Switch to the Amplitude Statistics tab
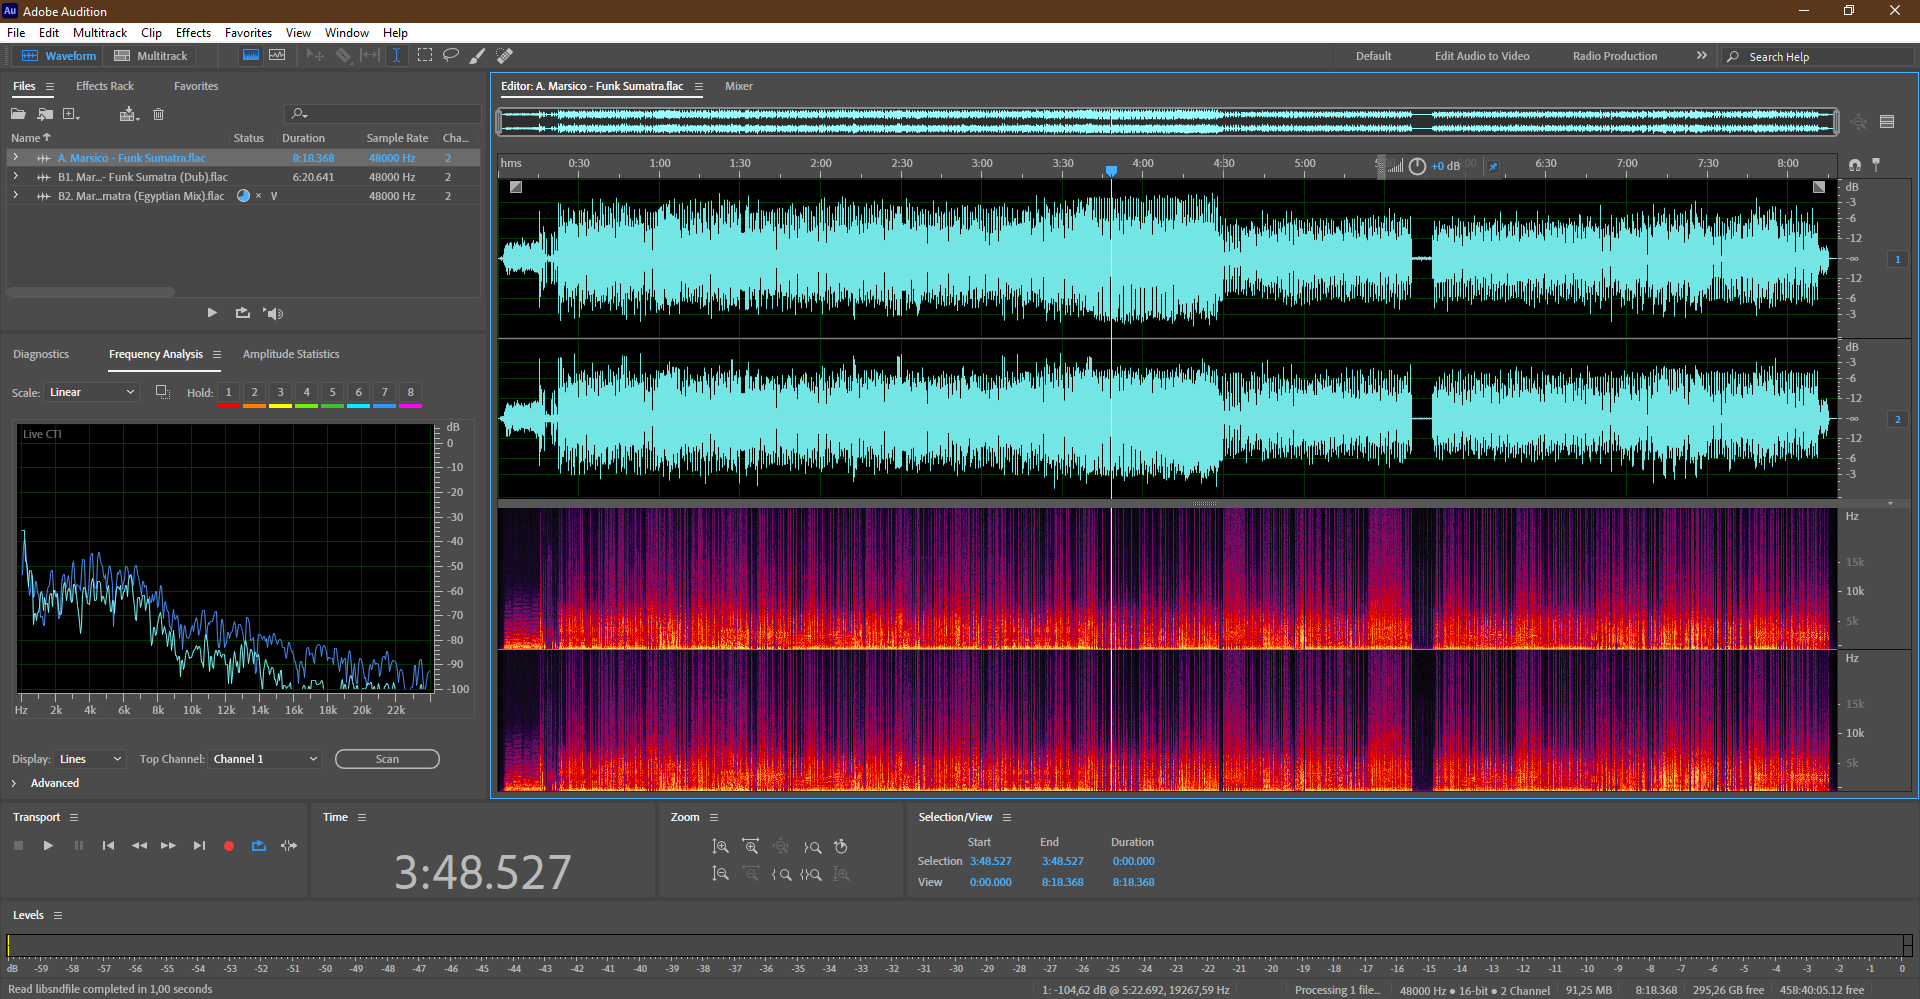The height and width of the screenshot is (999, 1920). (x=291, y=354)
